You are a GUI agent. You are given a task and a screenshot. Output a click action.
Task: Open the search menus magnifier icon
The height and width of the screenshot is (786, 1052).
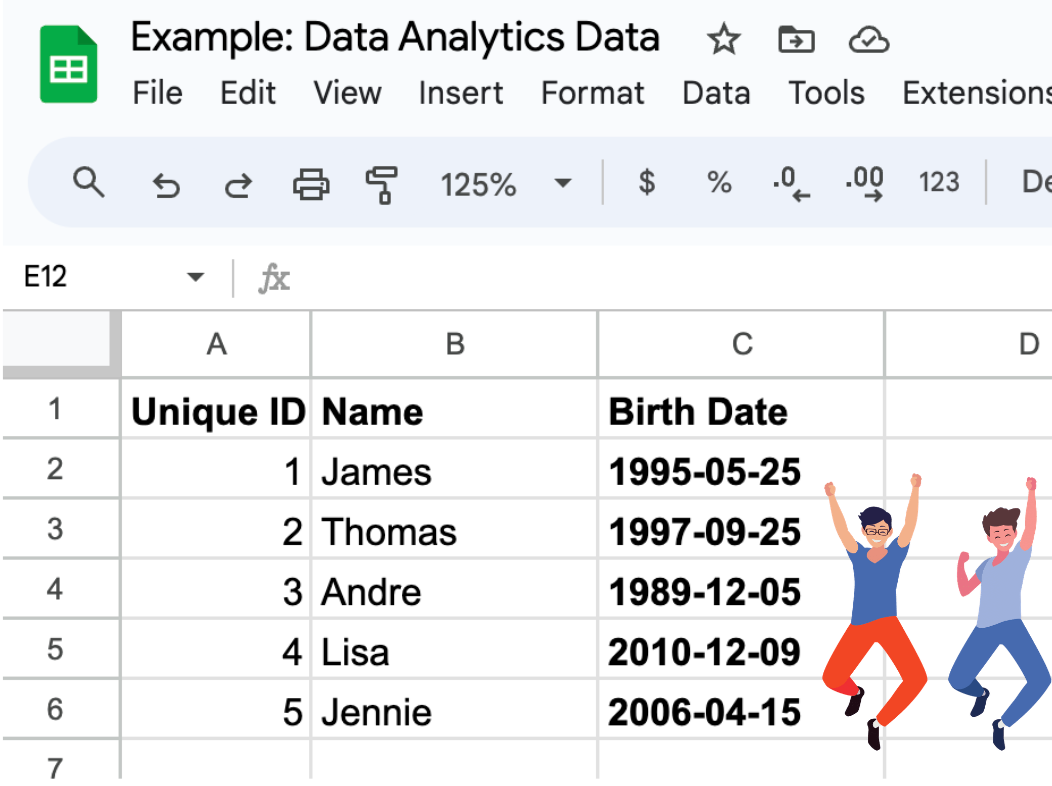click(x=89, y=182)
